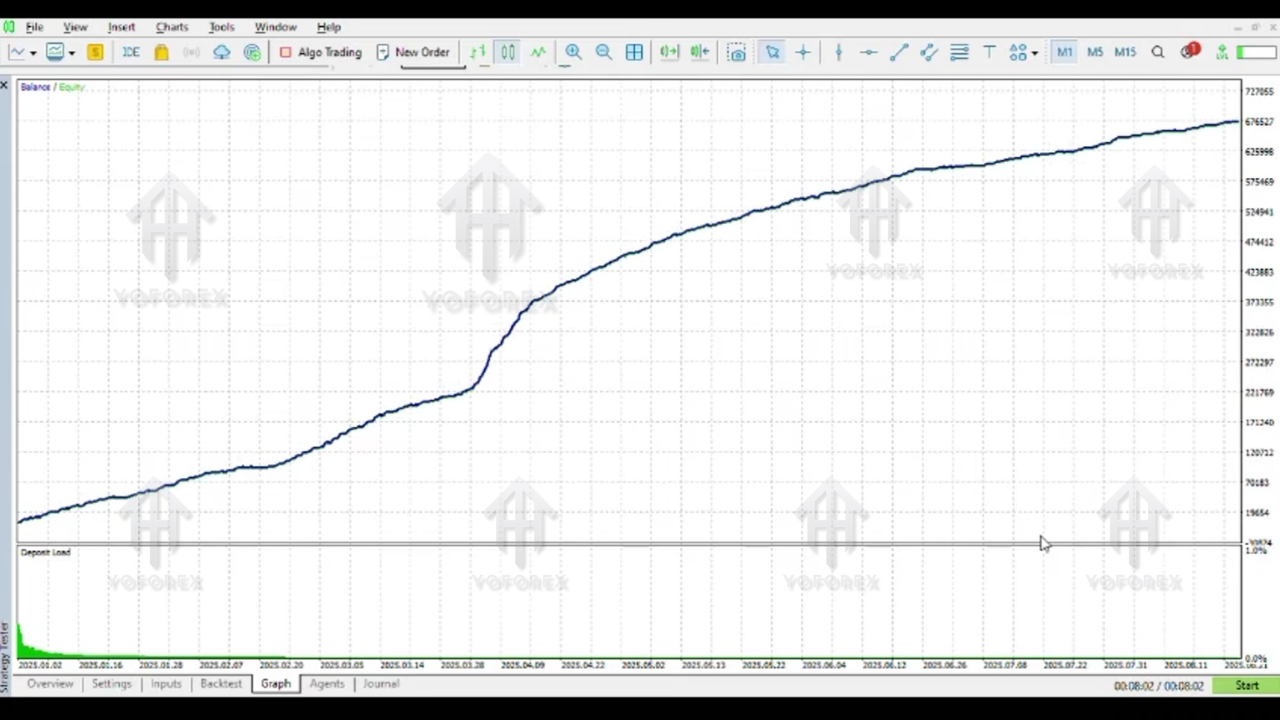This screenshot has height=720, width=1280.
Task: Click the Zoom In magnifier icon
Action: (x=573, y=52)
